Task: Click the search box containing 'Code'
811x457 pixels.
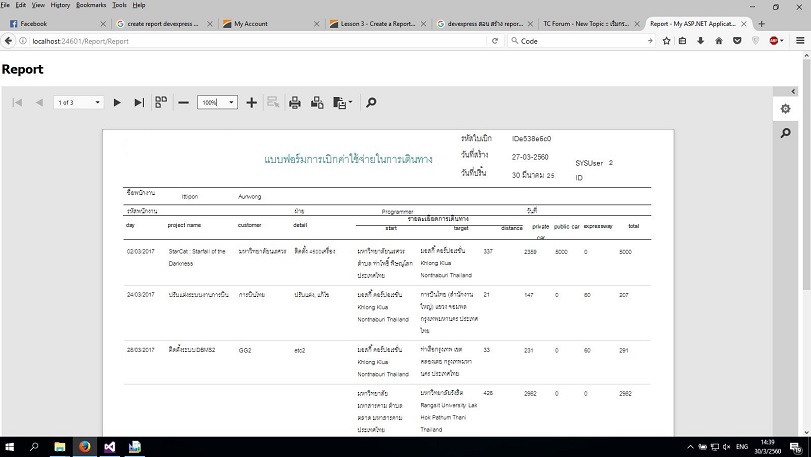Action: [582, 41]
